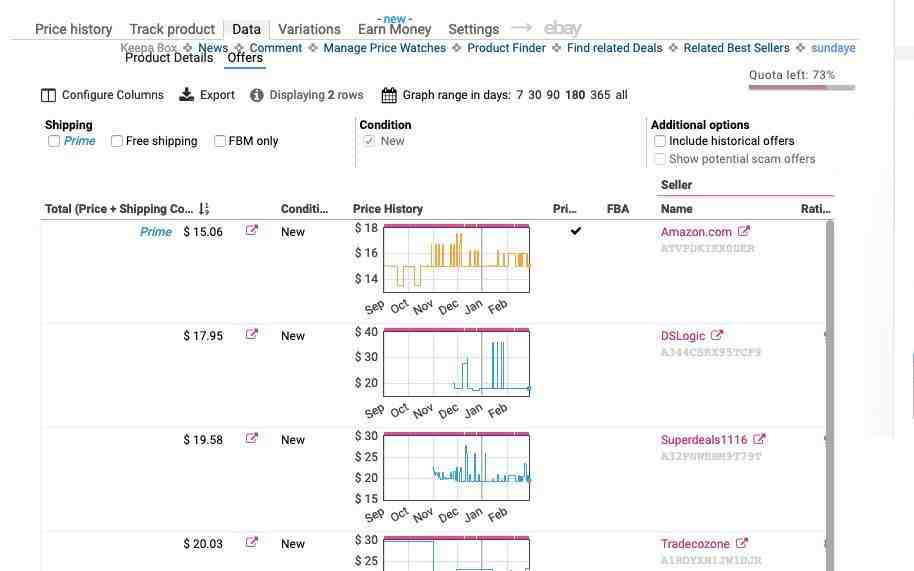Select the Data tab

click(247, 29)
